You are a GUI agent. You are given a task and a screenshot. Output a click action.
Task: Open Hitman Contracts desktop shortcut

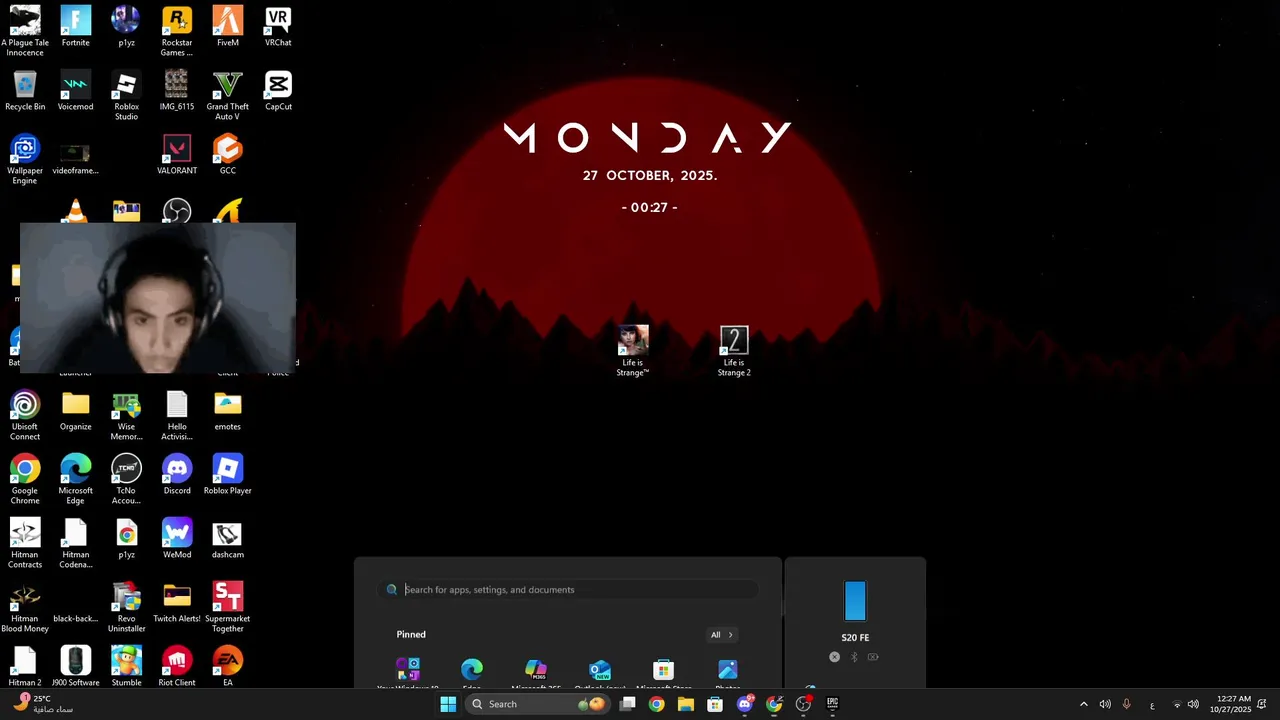[x=25, y=543]
